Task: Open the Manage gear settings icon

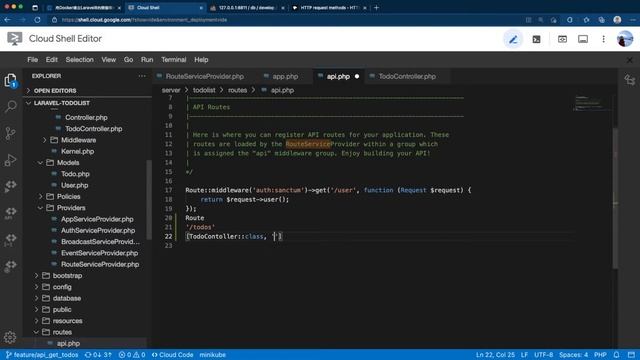Action: (10, 337)
